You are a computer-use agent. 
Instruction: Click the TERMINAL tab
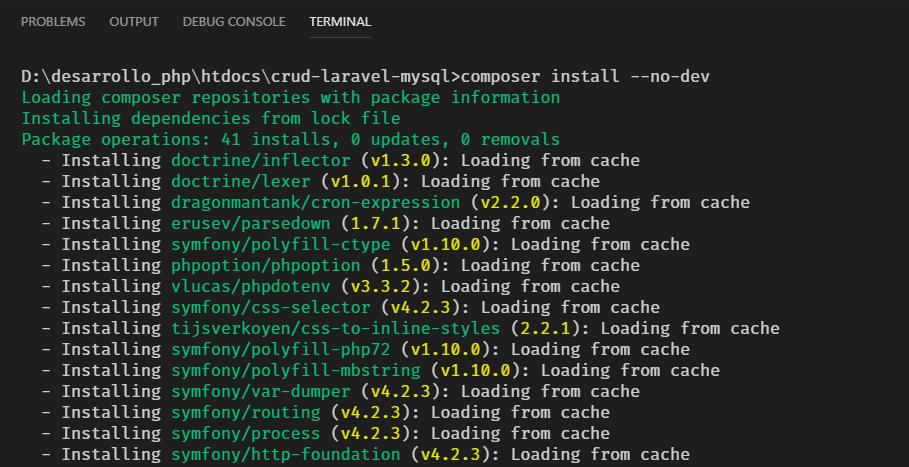click(x=340, y=21)
